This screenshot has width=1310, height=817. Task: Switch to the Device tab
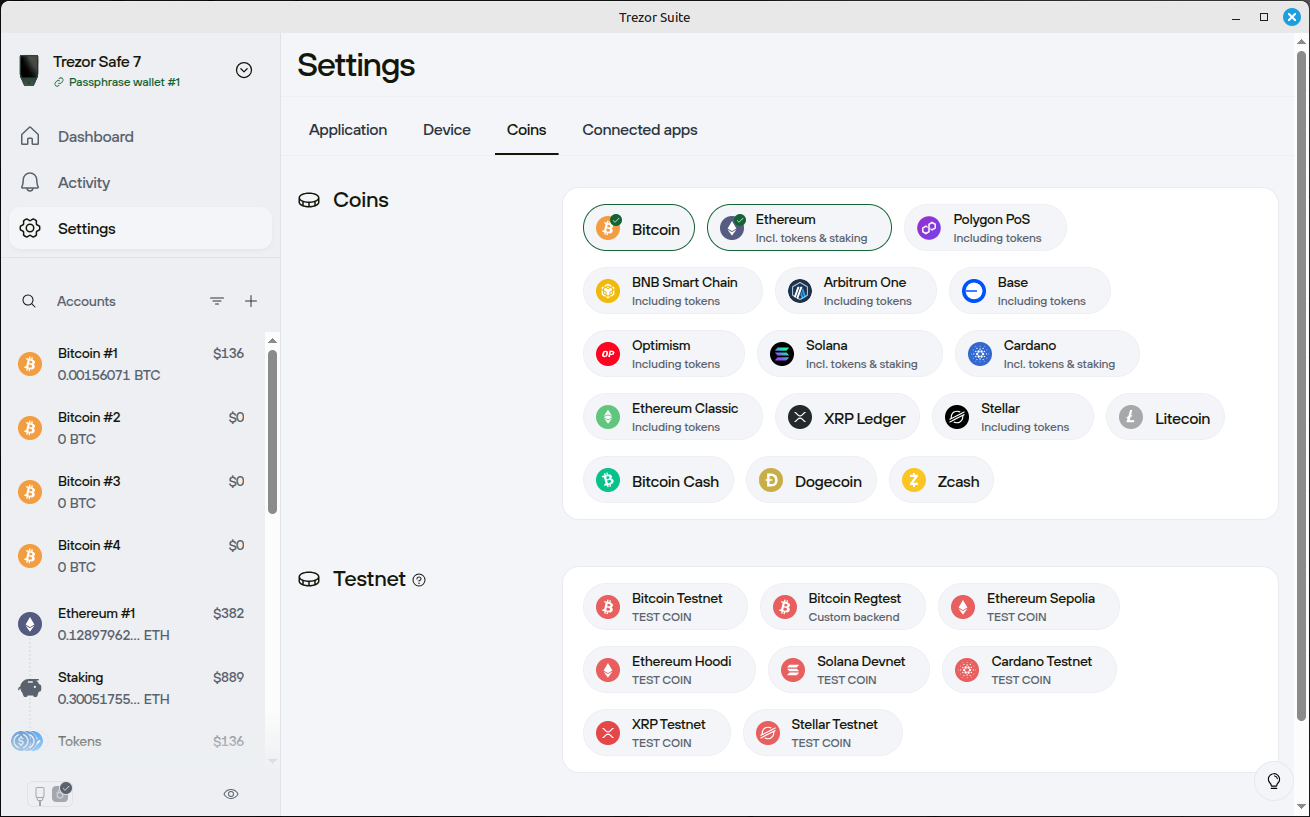447,130
